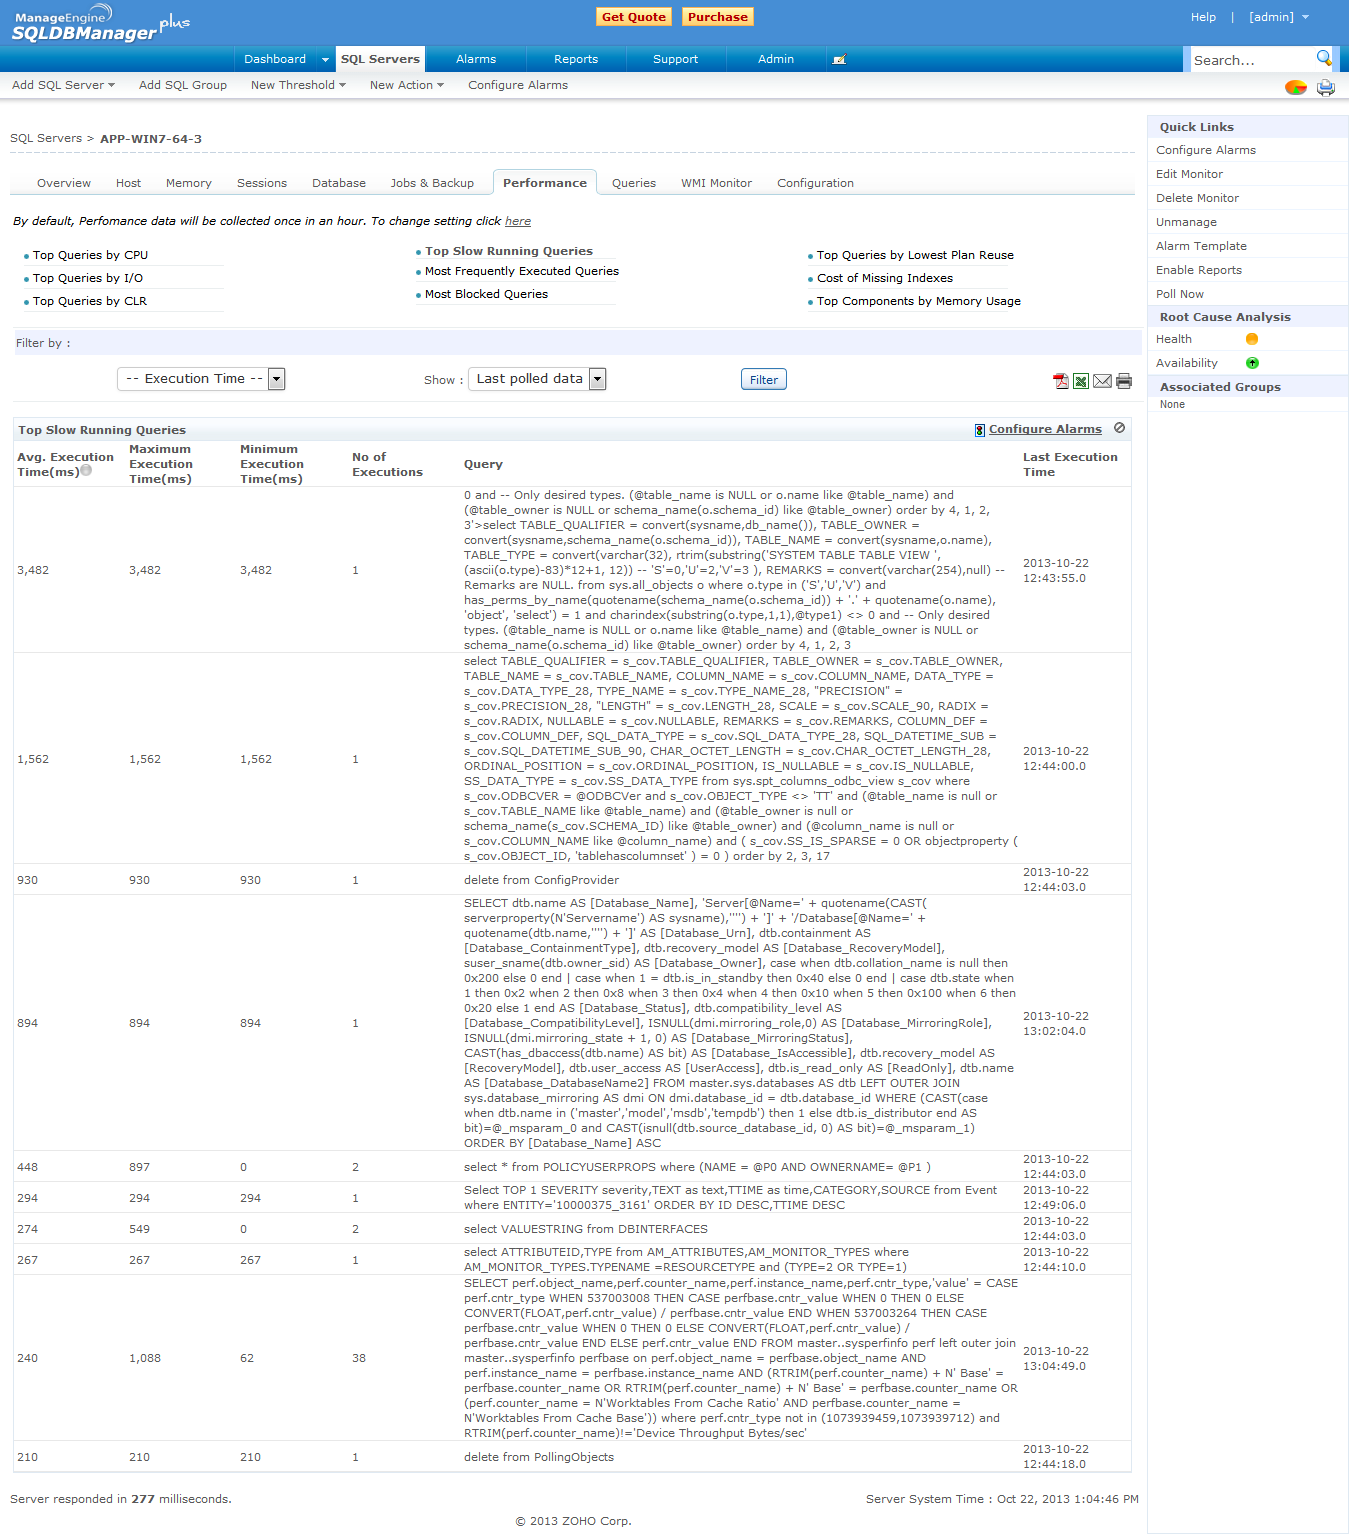Open the pie chart icon in the toolbar
Screen dimensions: 1349x1534
(x=1296, y=87)
